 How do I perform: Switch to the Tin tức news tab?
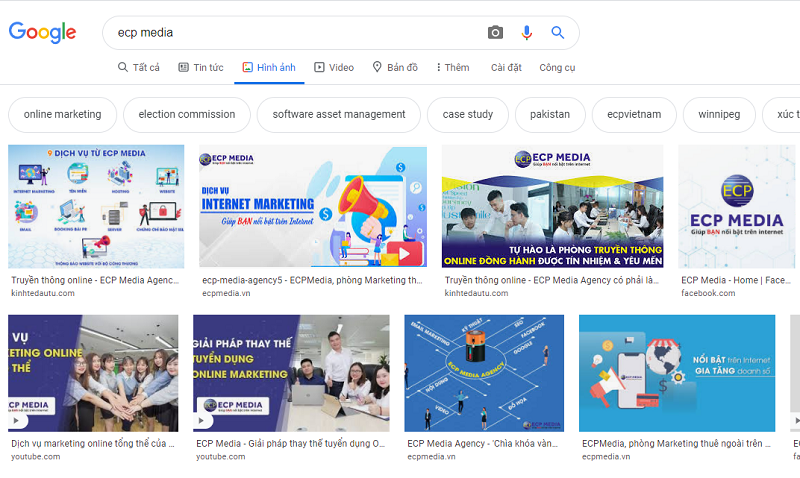pos(201,67)
